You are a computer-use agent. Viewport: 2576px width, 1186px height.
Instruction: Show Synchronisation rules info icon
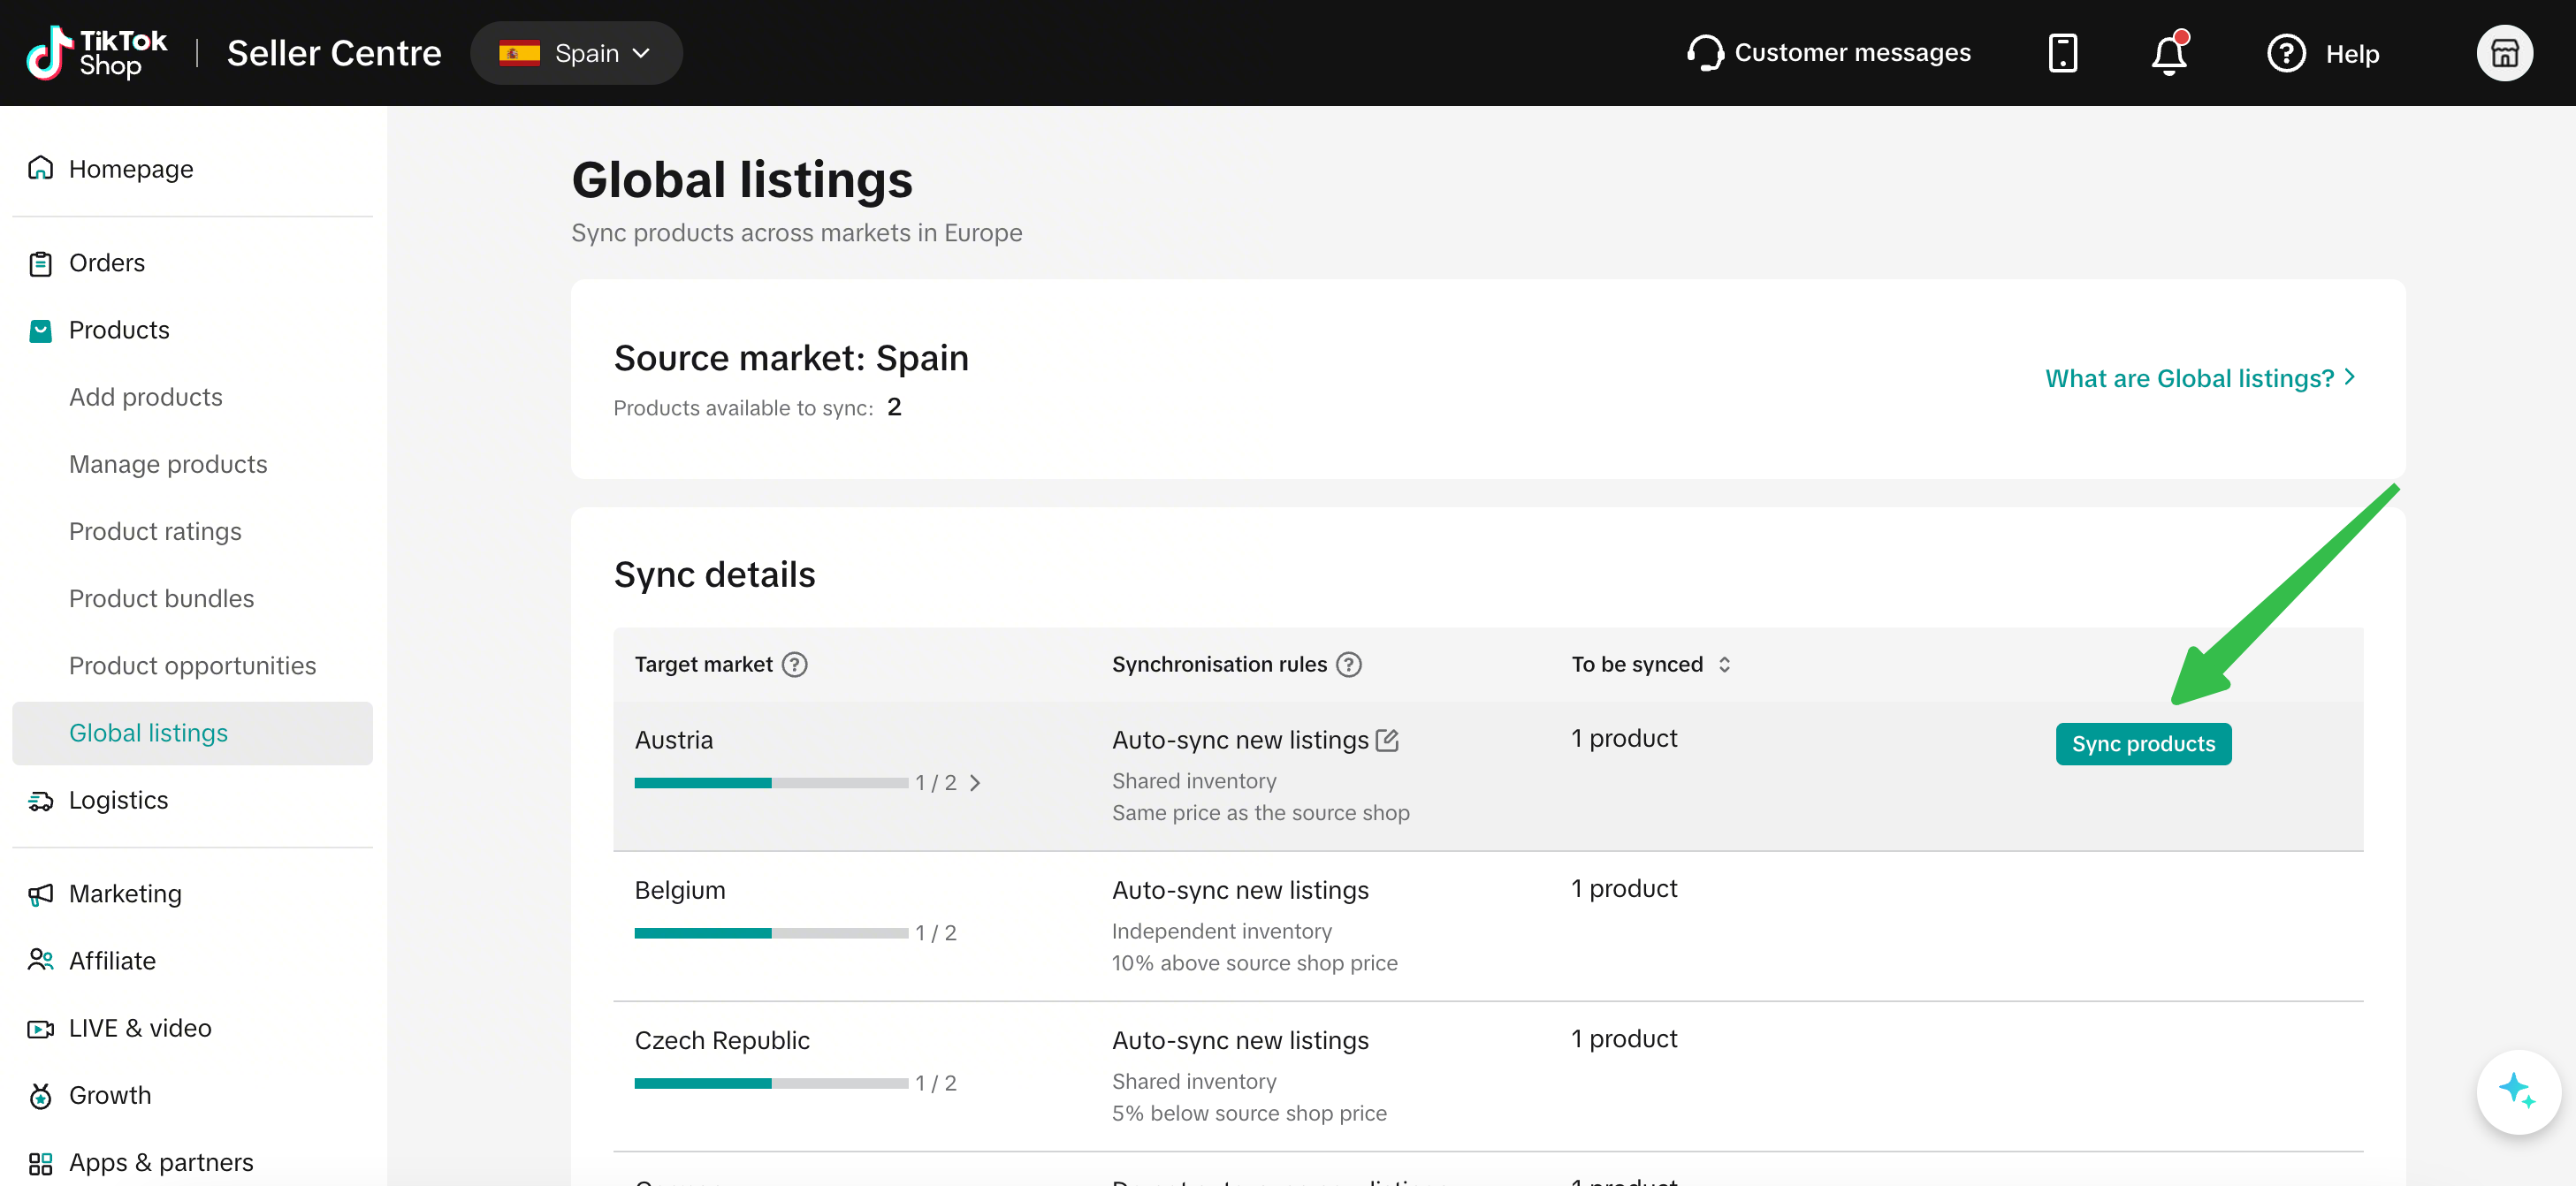coord(1349,665)
